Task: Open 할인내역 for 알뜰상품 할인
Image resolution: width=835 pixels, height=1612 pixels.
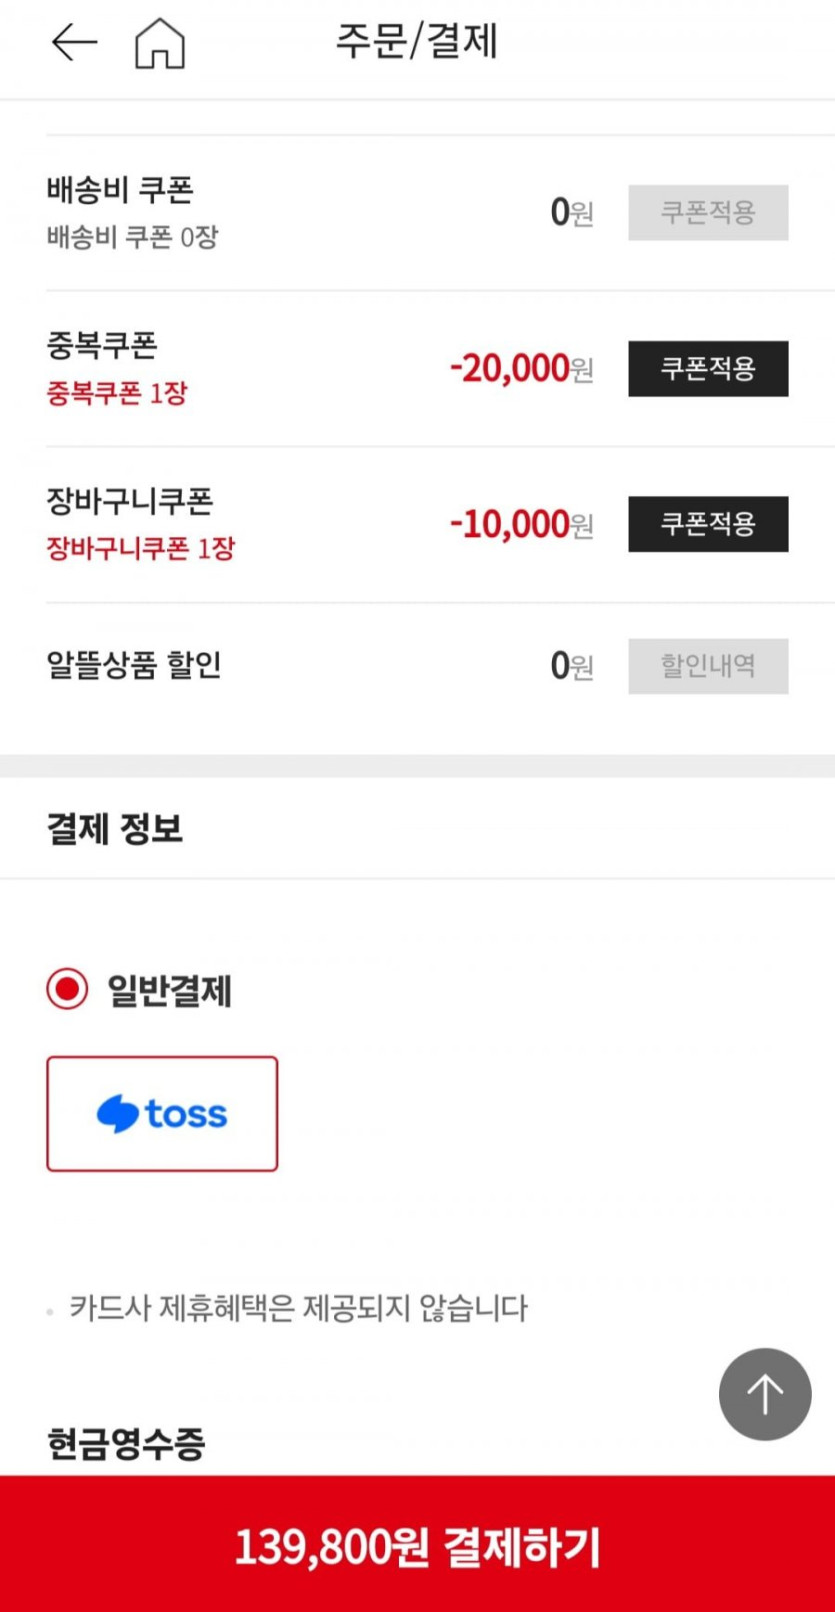Action: 707,666
